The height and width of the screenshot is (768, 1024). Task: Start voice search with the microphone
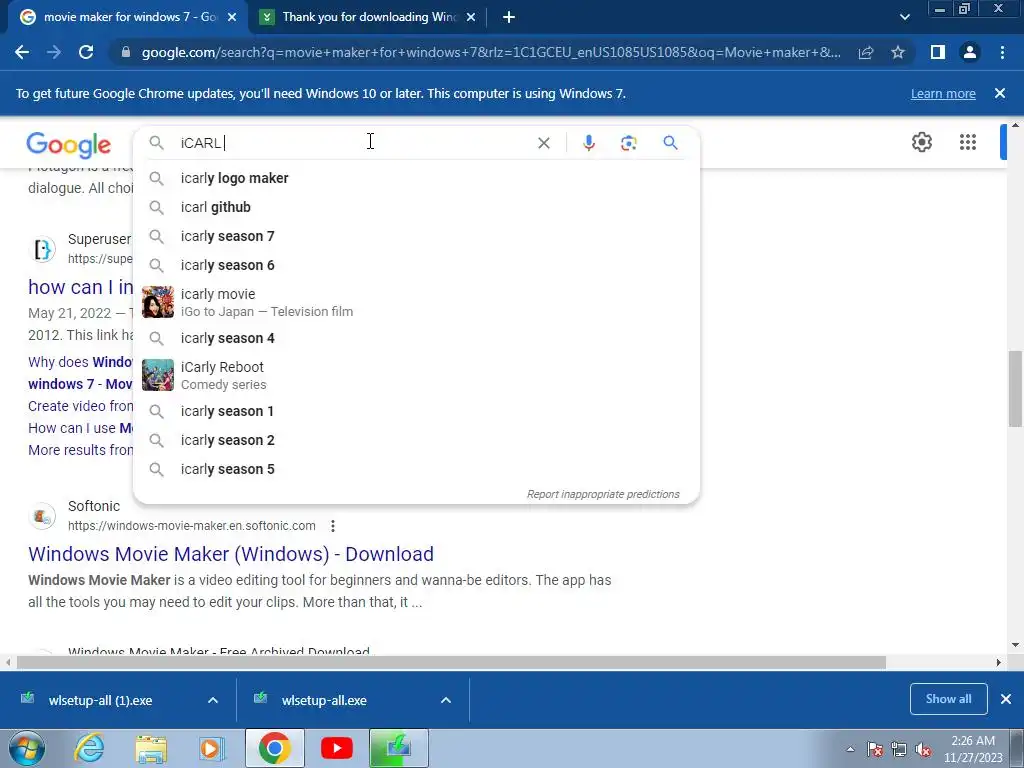[588, 143]
